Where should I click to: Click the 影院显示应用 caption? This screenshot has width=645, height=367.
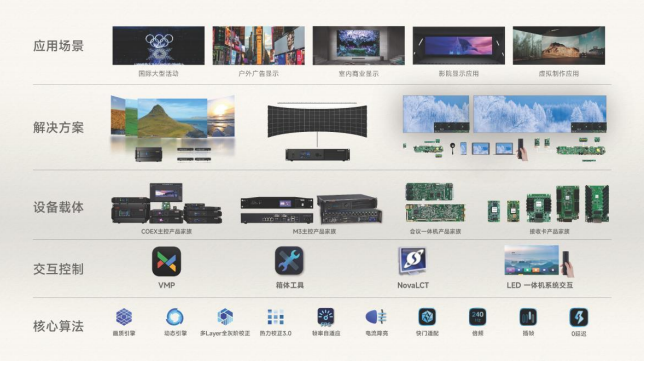point(459,74)
